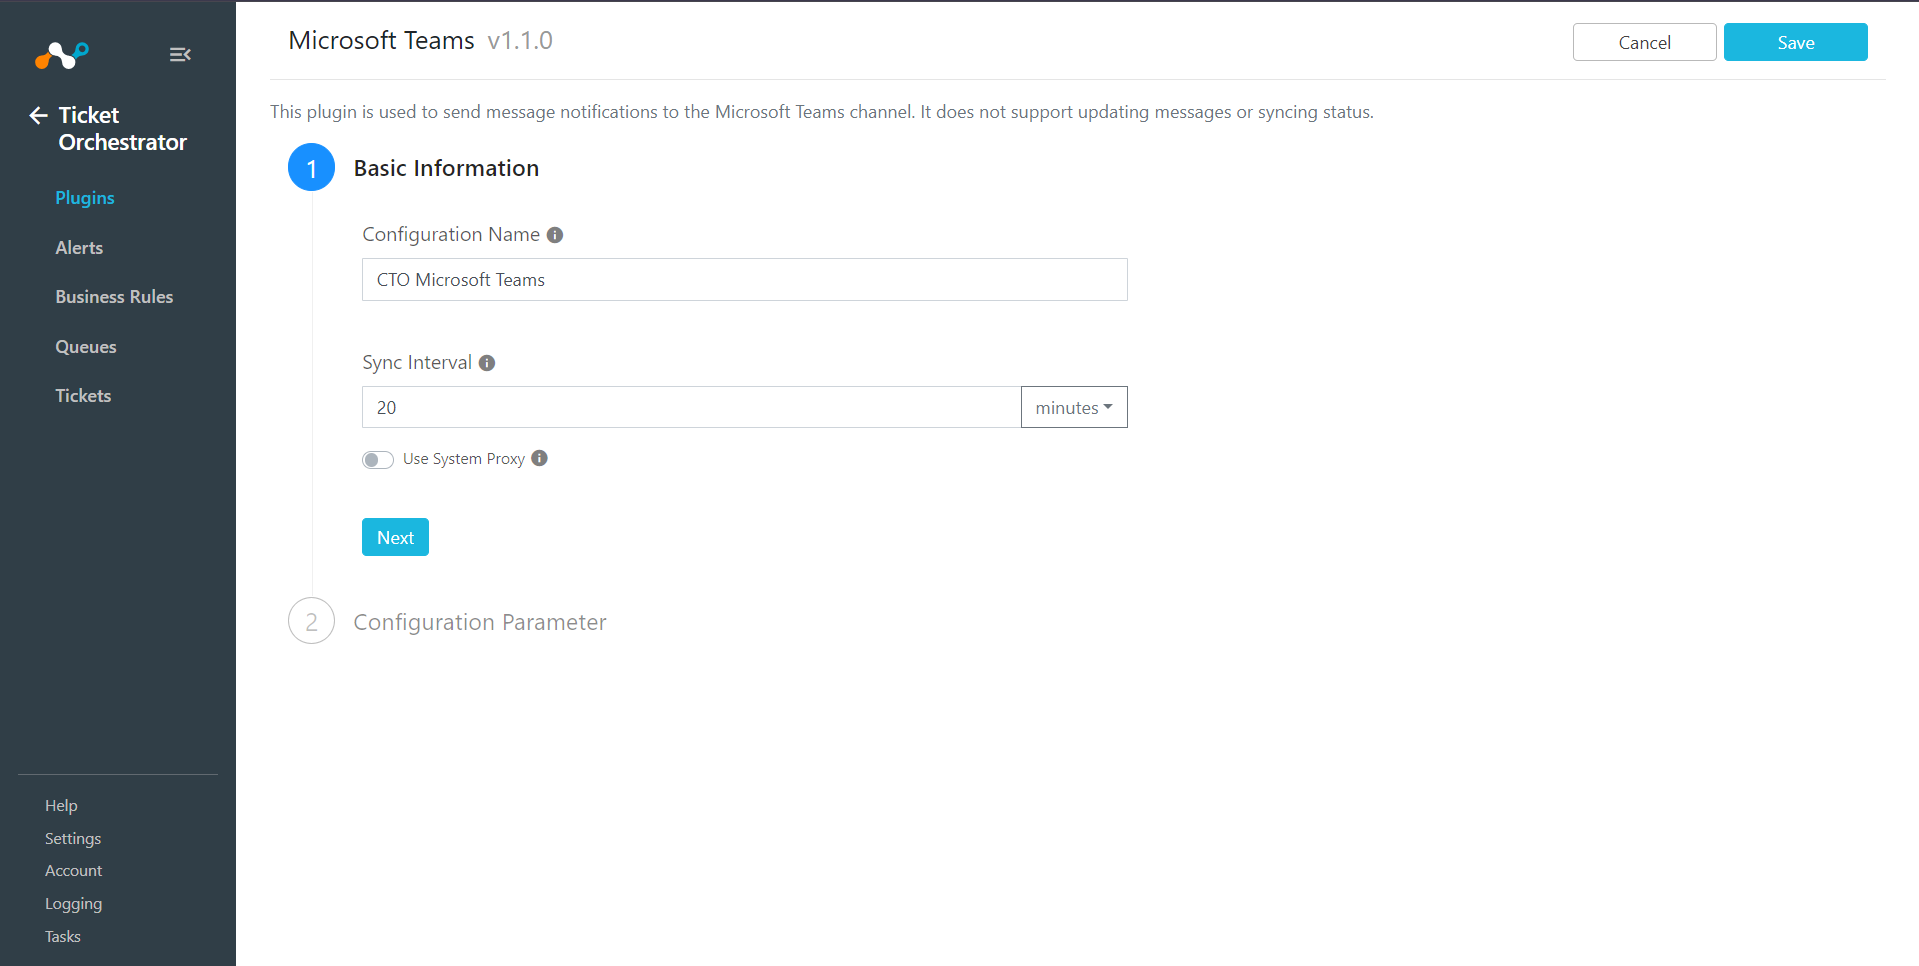Click the Ticket Orchestrator heading
1919x966 pixels.
[122, 129]
